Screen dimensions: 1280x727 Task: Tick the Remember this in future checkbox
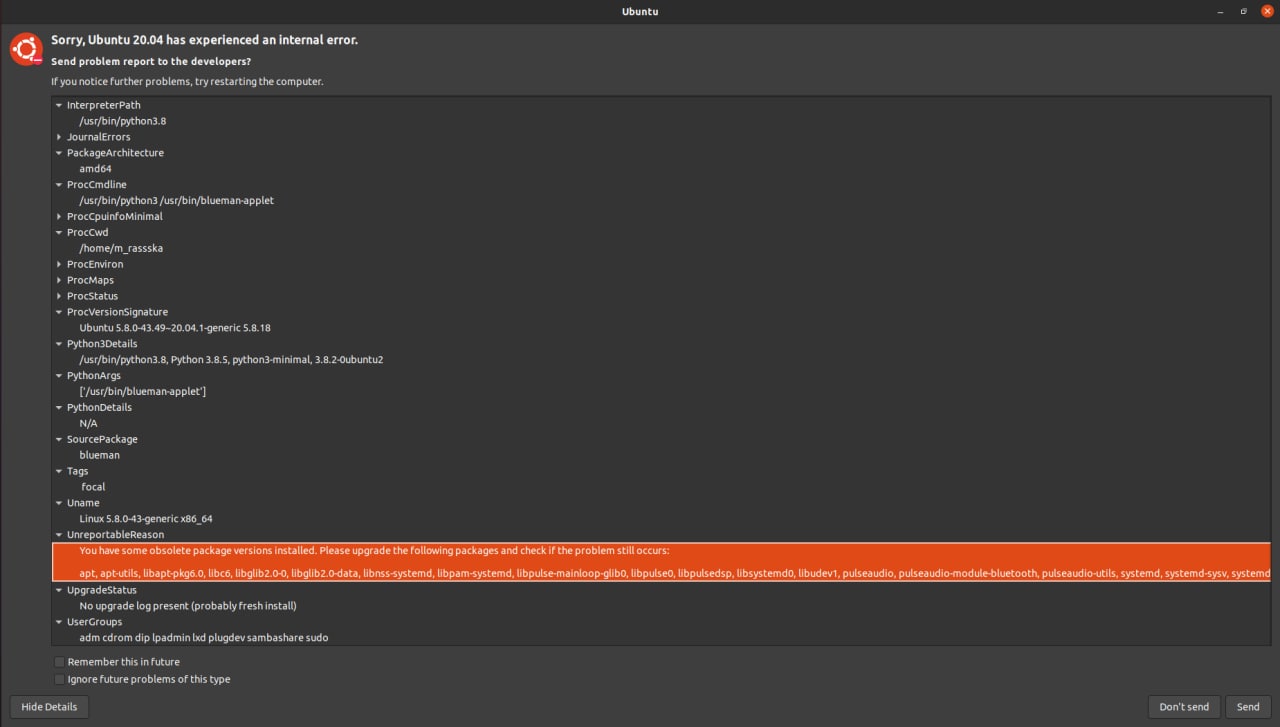[59, 662]
